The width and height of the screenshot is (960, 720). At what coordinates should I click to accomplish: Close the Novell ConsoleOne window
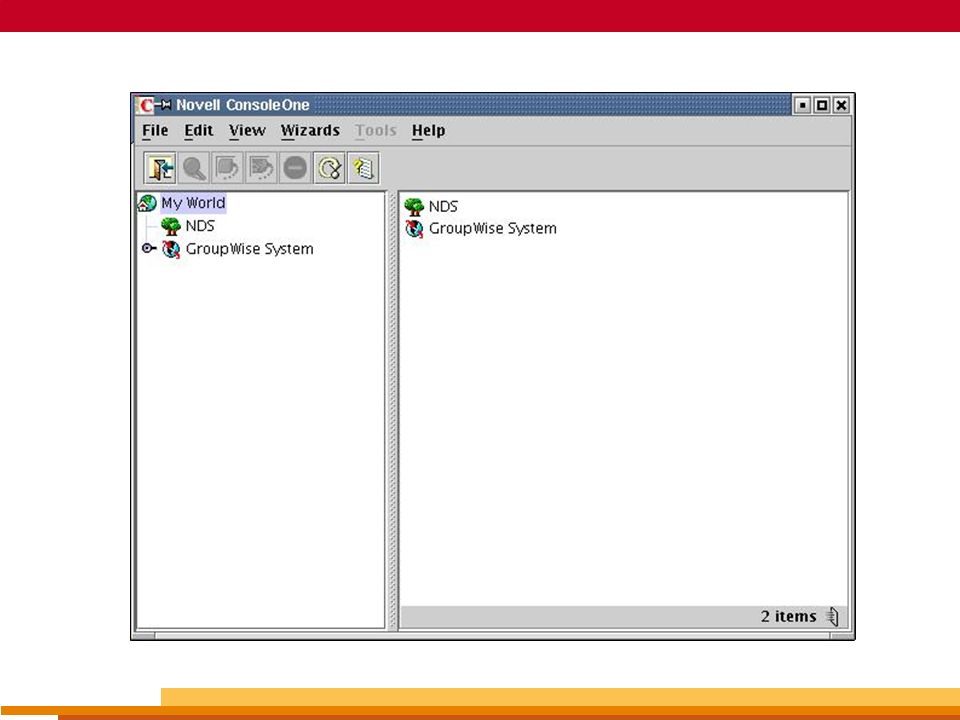(x=841, y=105)
